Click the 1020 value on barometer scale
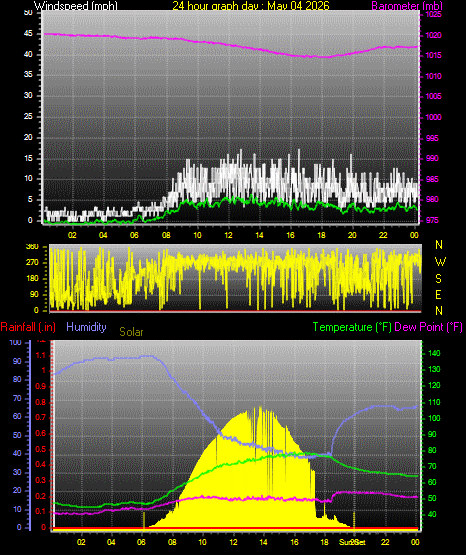This screenshot has height=555, width=466. tap(433, 35)
